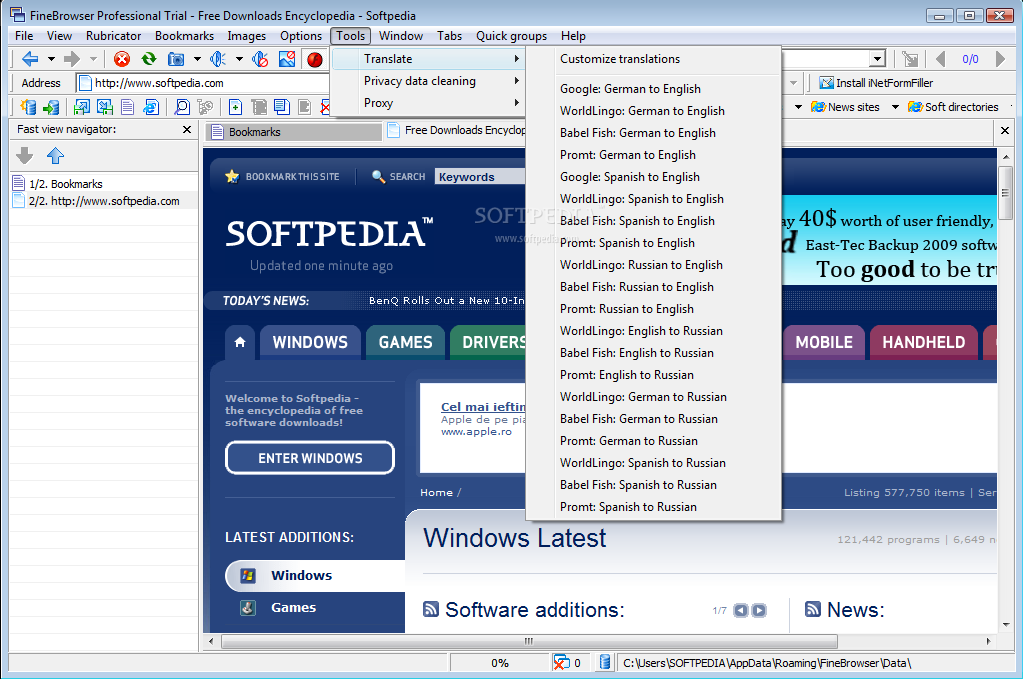Open the HANDHELD category tab

[x=923, y=342]
